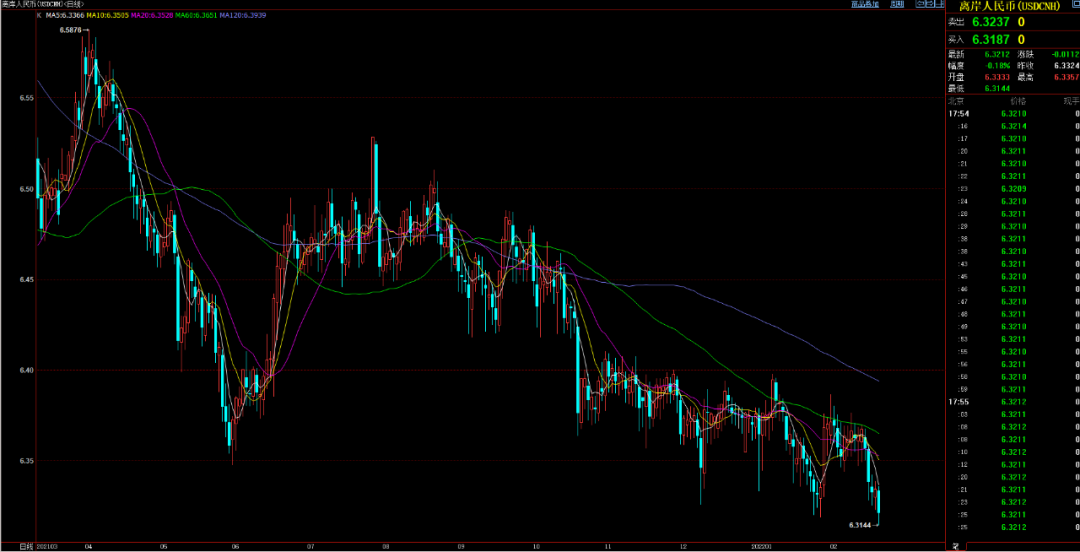Click the 周期 period link
Viewport: 1080px width, 552px height.
[897, 4]
